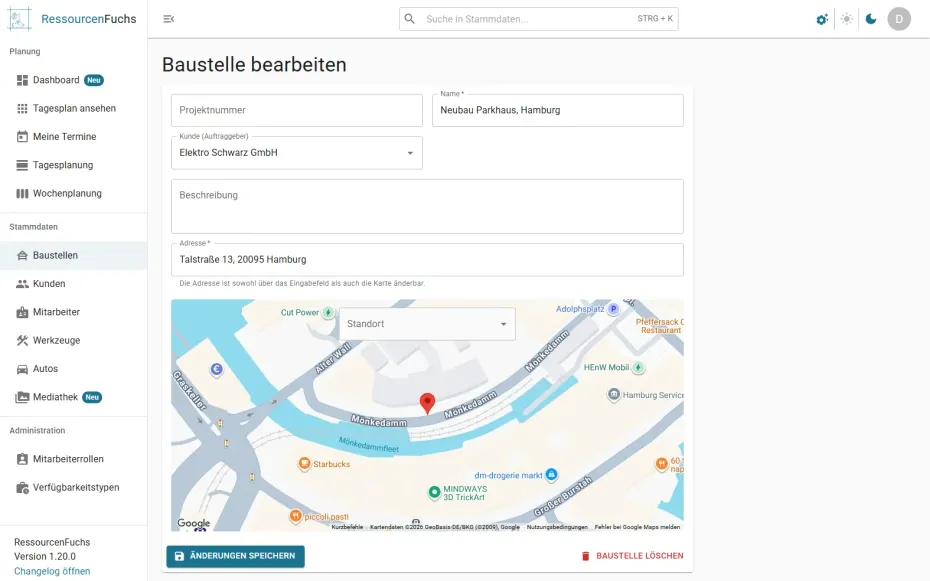Click the Kurzbefehle map link

(348, 526)
